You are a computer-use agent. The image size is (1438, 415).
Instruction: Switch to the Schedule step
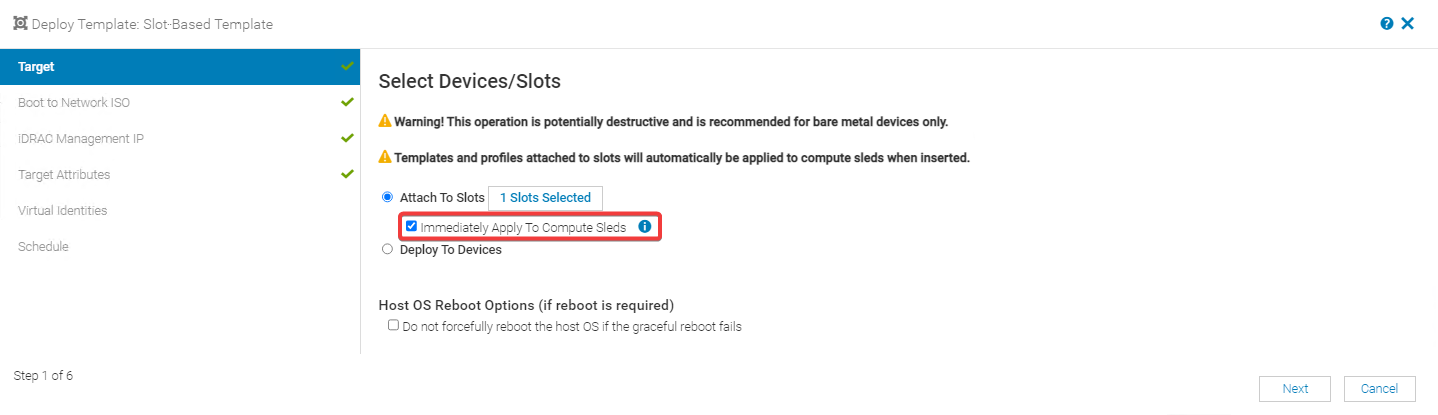[43, 246]
